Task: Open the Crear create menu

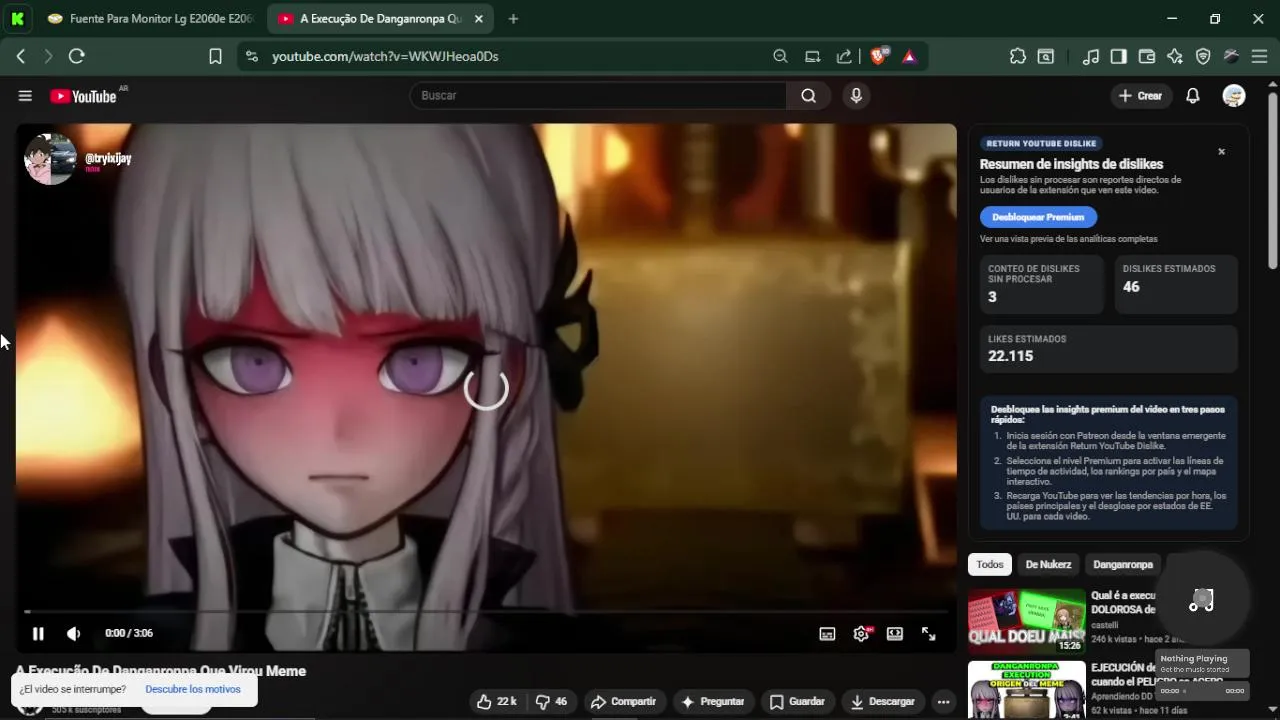Action: [1141, 96]
